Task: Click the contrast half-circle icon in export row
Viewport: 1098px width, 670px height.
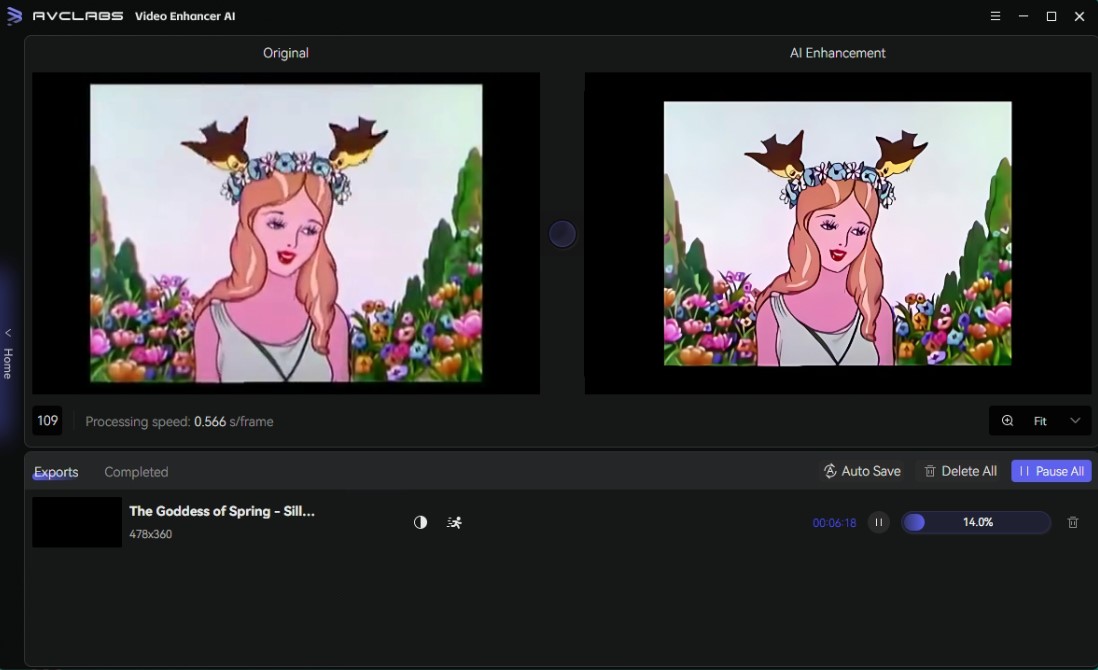Action: 420,522
